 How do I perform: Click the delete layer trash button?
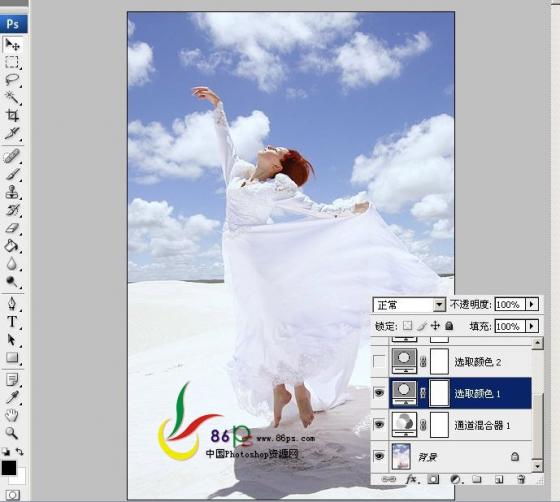(521, 479)
